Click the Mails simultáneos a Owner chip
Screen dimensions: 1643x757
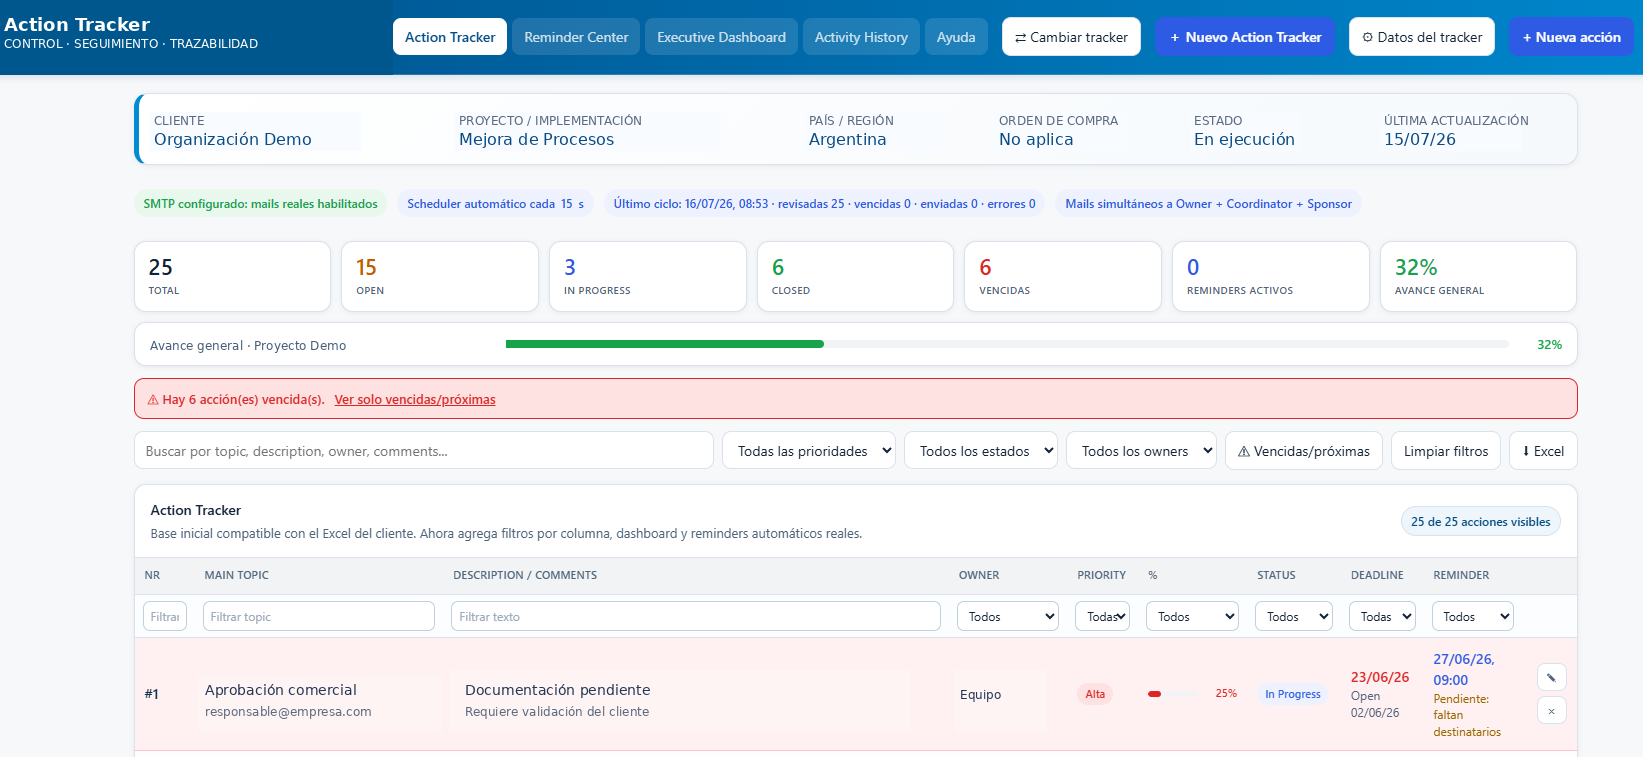pyautogui.click(x=1208, y=204)
